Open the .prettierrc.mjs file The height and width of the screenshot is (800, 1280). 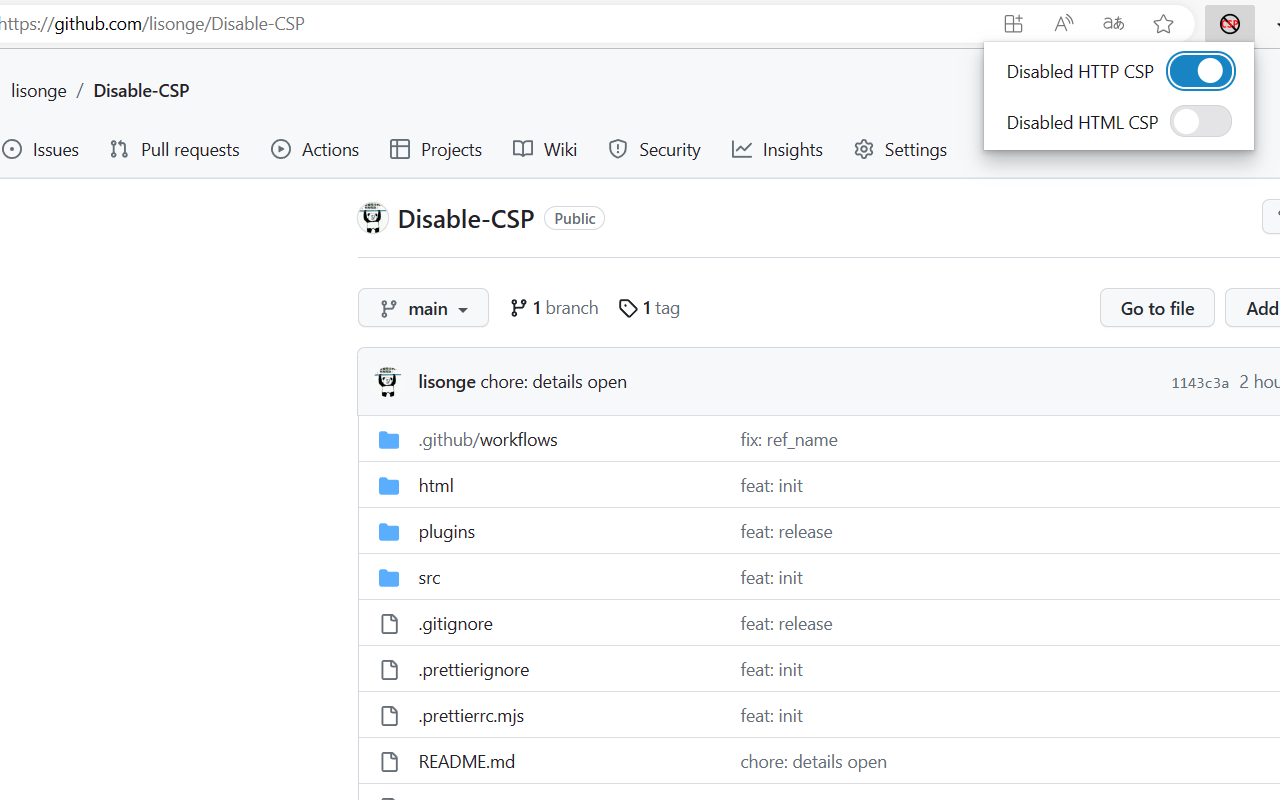[x=471, y=715]
